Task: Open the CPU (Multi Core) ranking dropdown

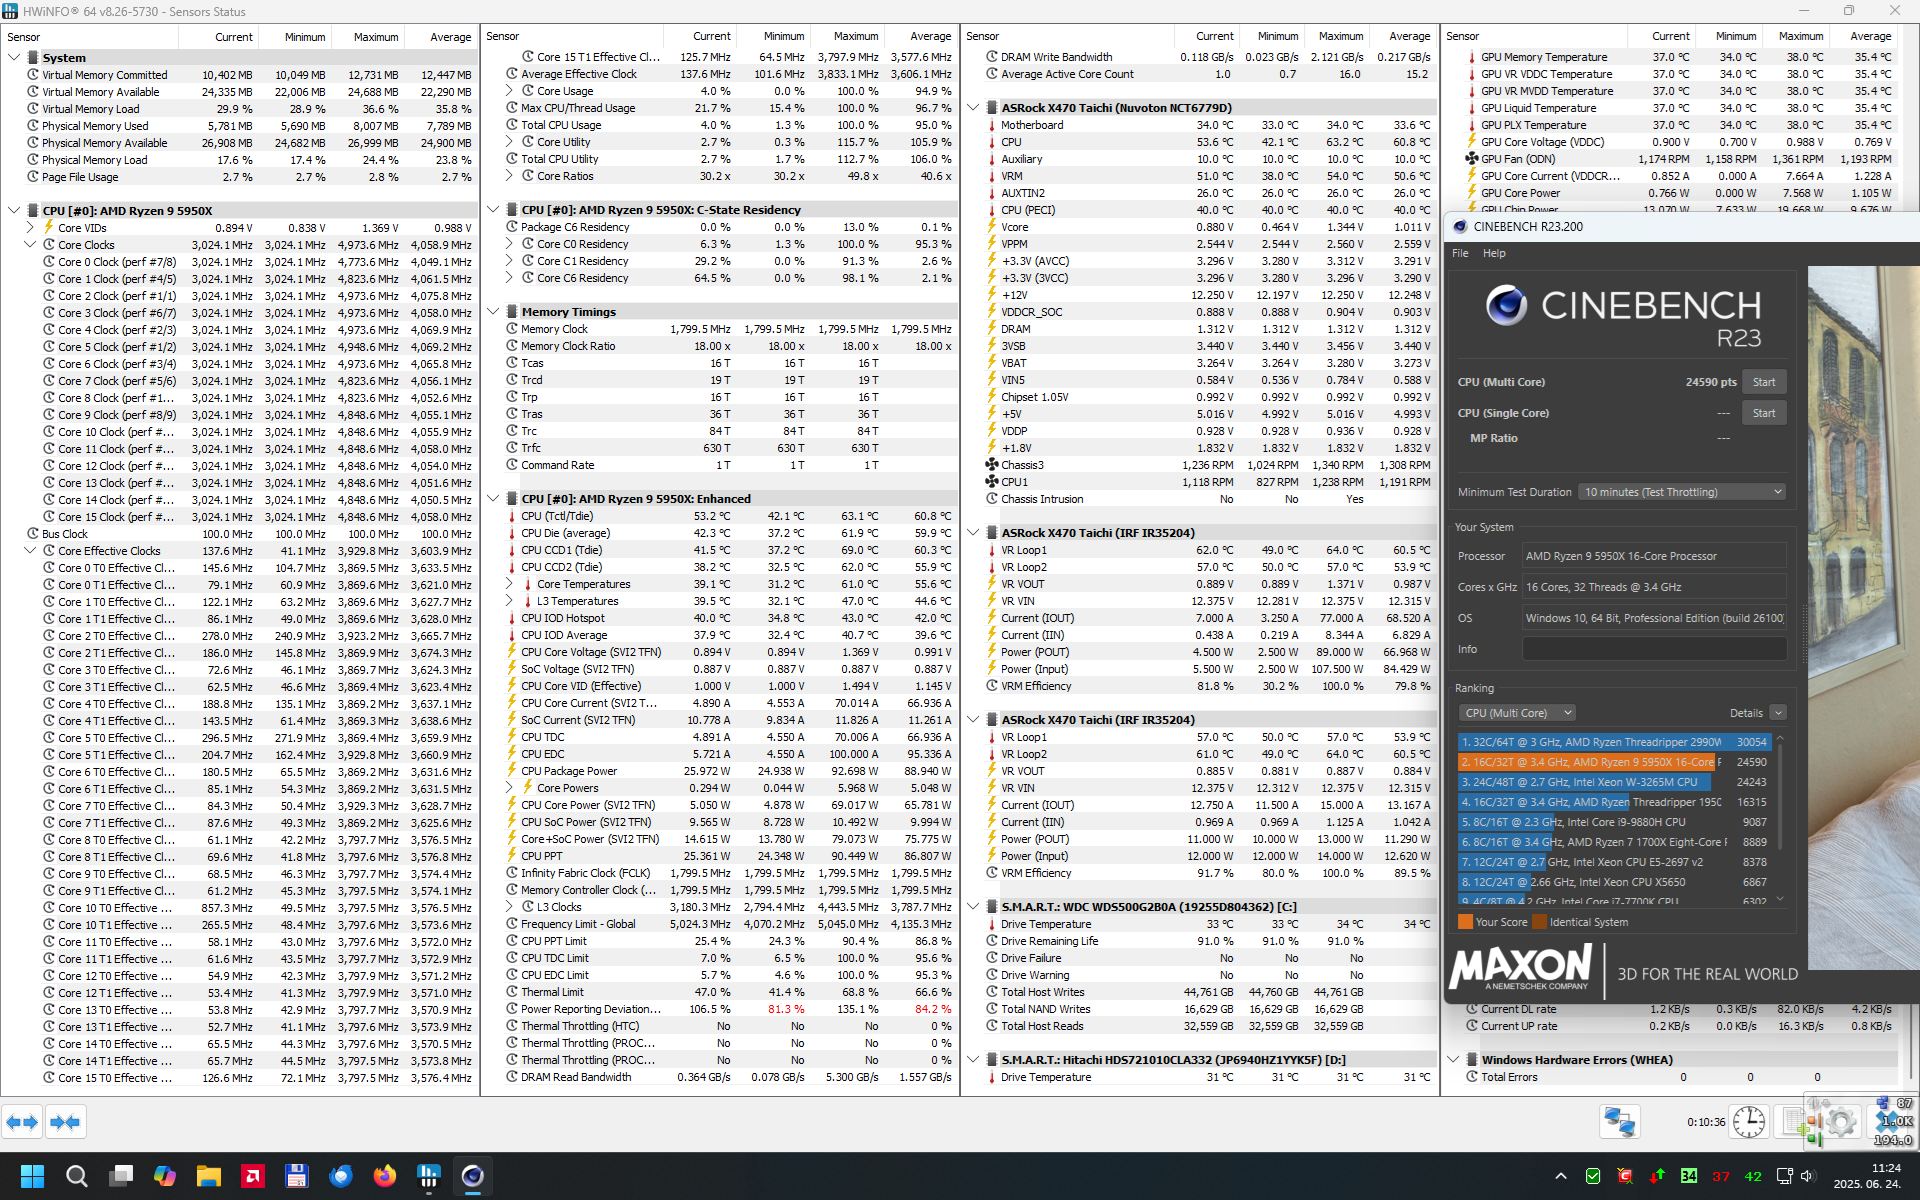Action: (x=1517, y=713)
